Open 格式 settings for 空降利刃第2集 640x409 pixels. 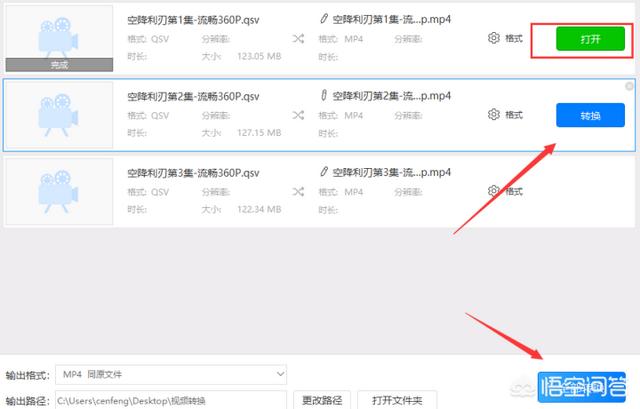(514, 115)
